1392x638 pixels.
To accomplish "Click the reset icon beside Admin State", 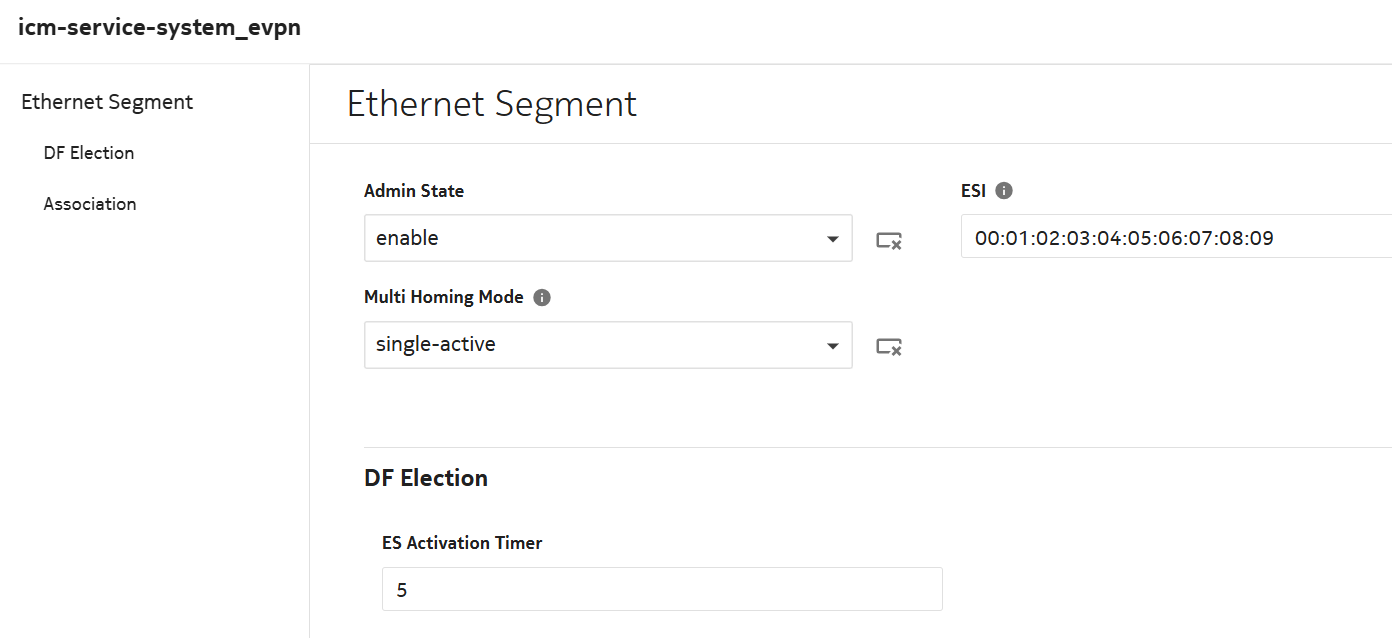I will click(889, 240).
